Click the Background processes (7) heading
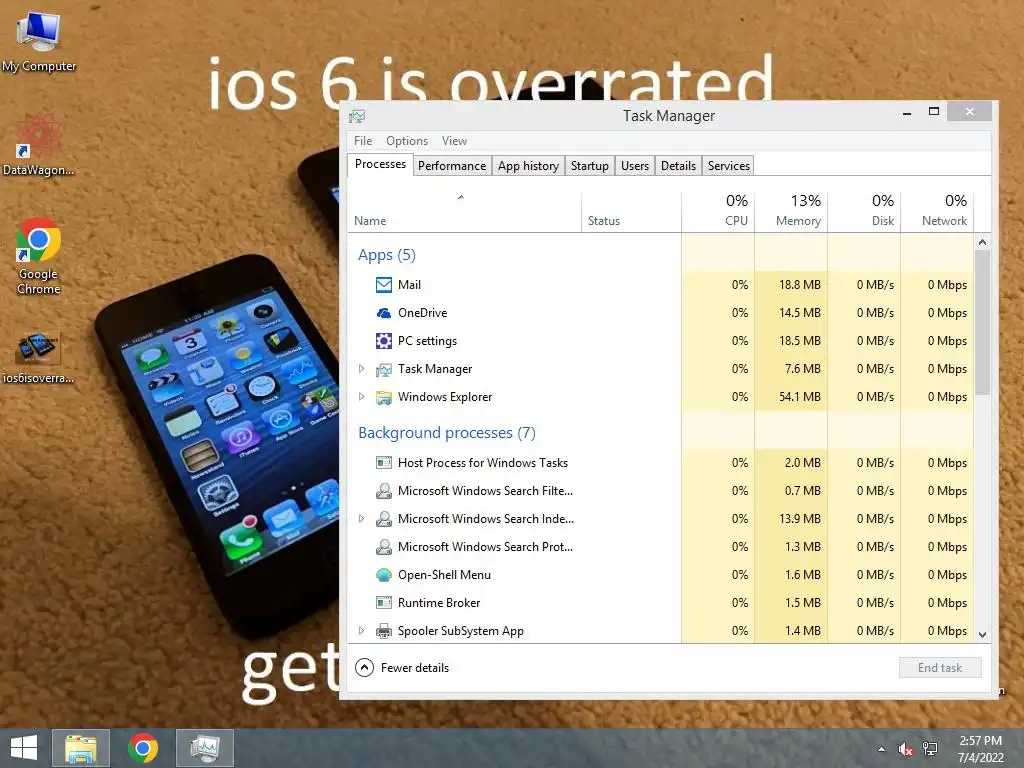 tap(447, 433)
